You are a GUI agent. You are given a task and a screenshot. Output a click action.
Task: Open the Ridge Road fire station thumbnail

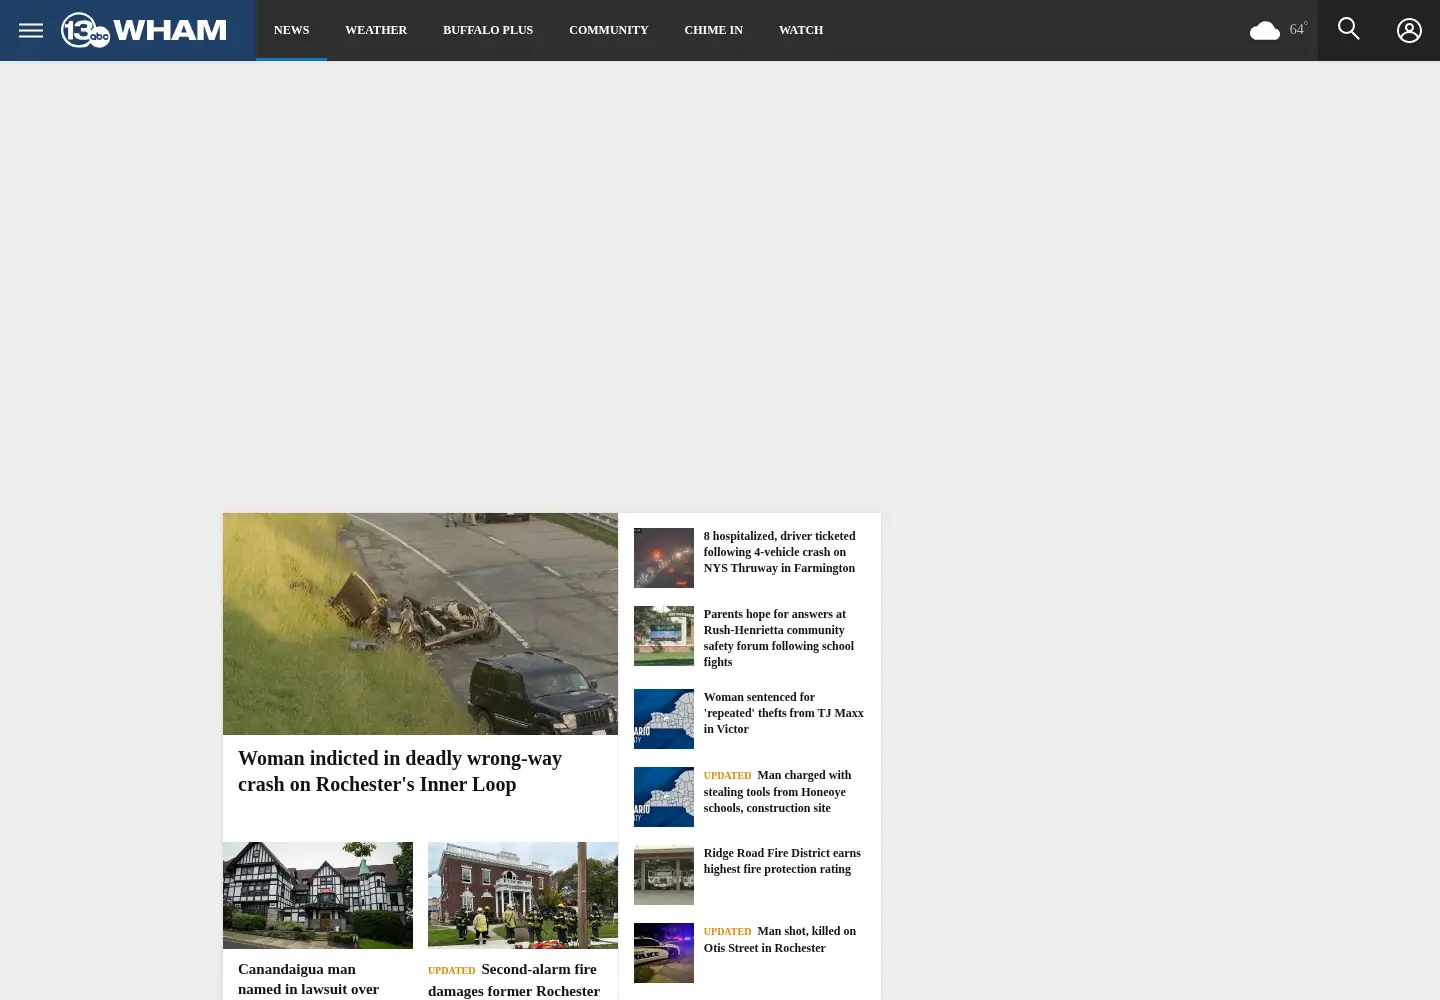point(664,875)
